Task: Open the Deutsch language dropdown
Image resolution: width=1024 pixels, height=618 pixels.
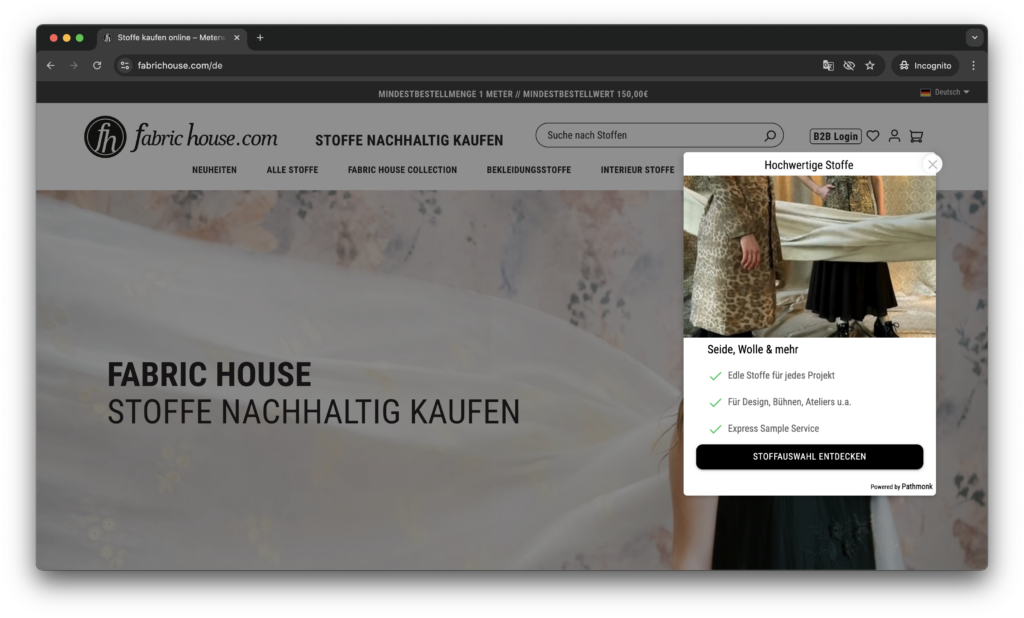Action: tap(944, 91)
